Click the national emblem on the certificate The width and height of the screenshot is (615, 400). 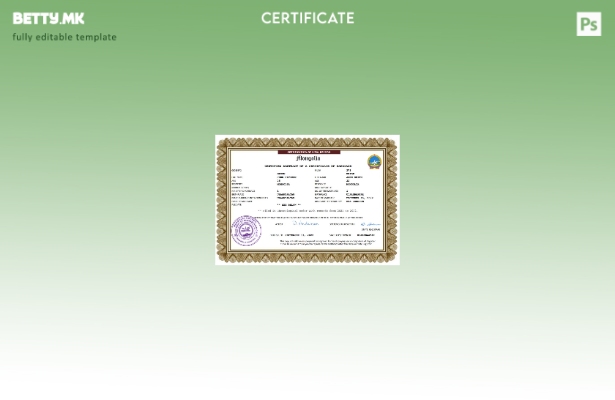pyautogui.click(x=374, y=162)
